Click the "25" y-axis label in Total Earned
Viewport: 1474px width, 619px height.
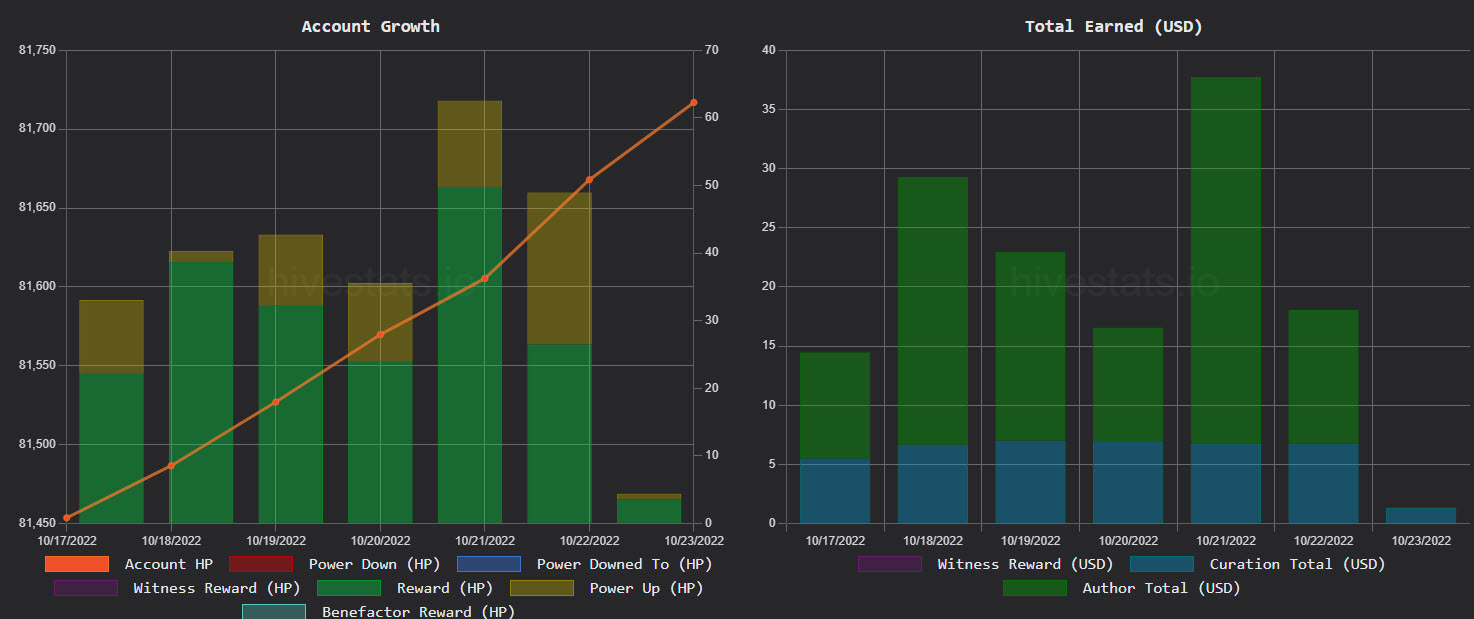tap(769, 228)
